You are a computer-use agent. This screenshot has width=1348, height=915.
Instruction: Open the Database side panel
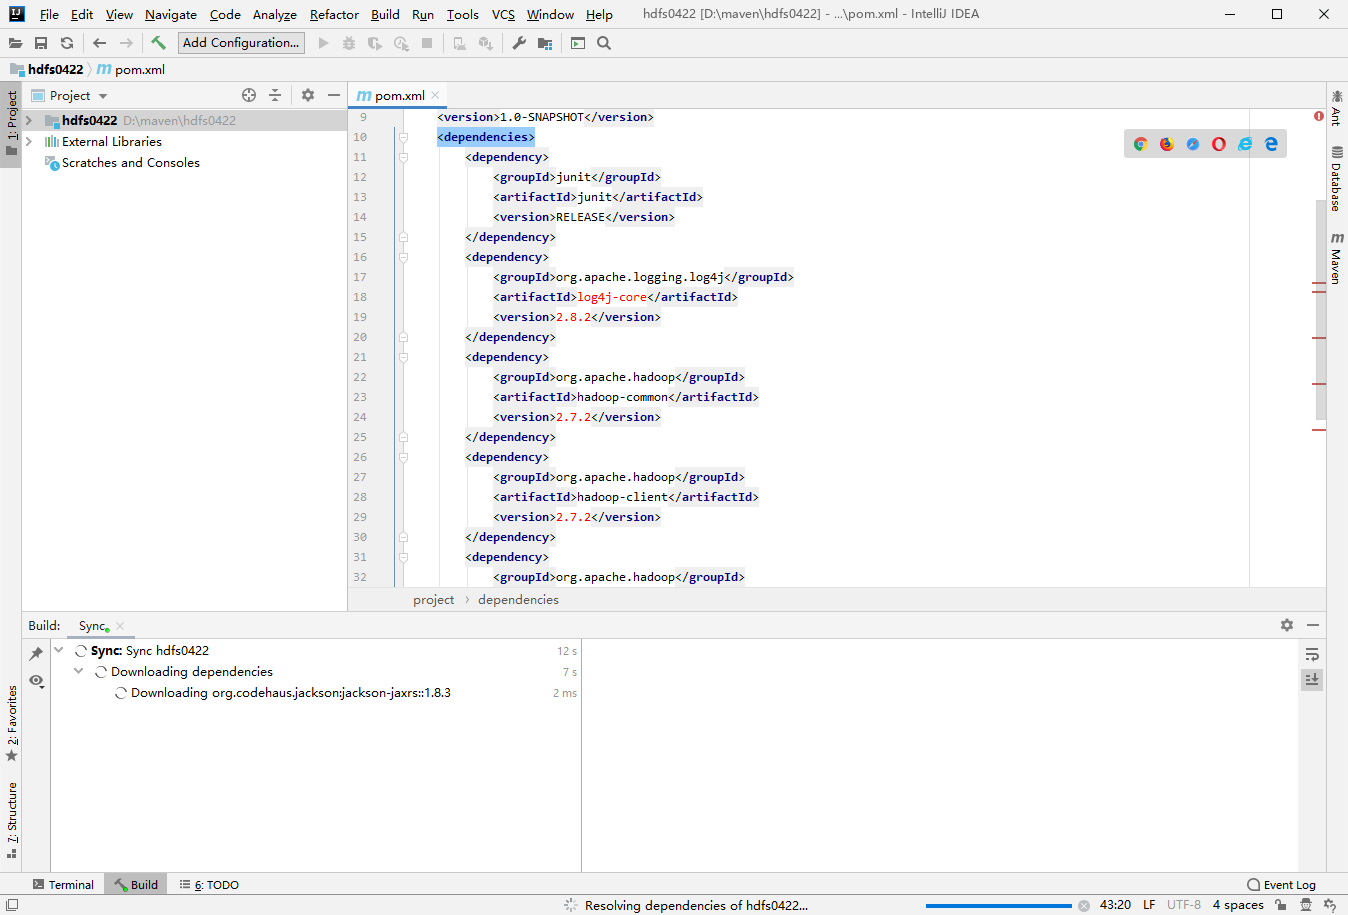click(x=1336, y=179)
